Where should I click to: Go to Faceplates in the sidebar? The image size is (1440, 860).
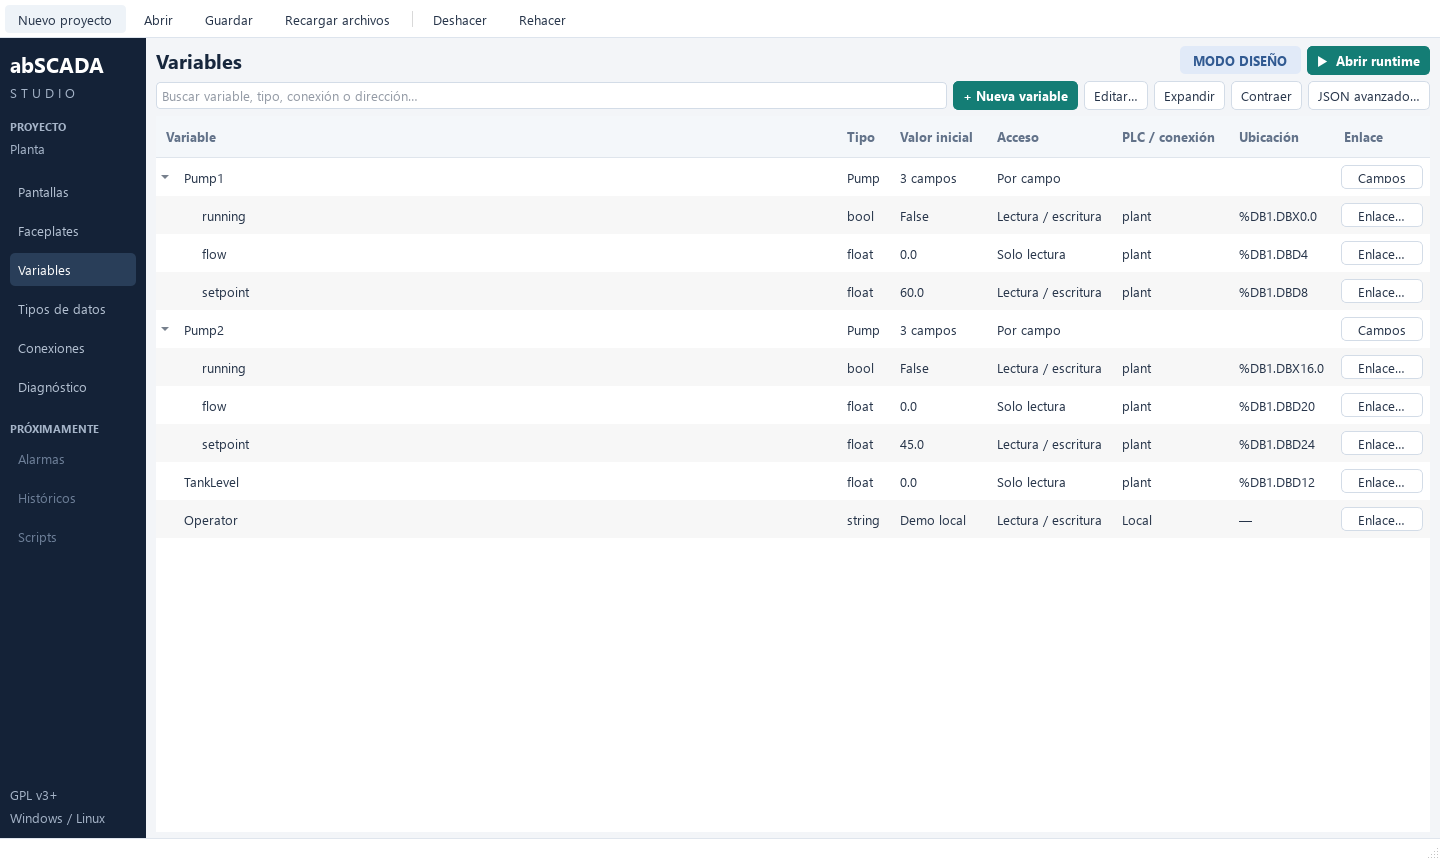(73, 231)
